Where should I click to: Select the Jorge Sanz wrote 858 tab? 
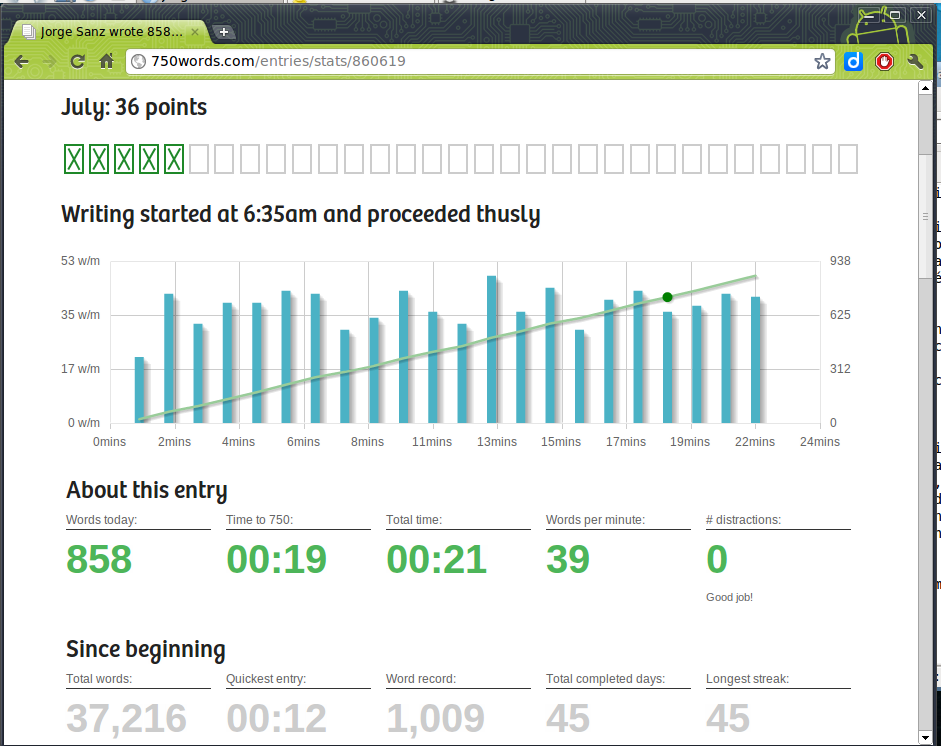click(x=105, y=32)
